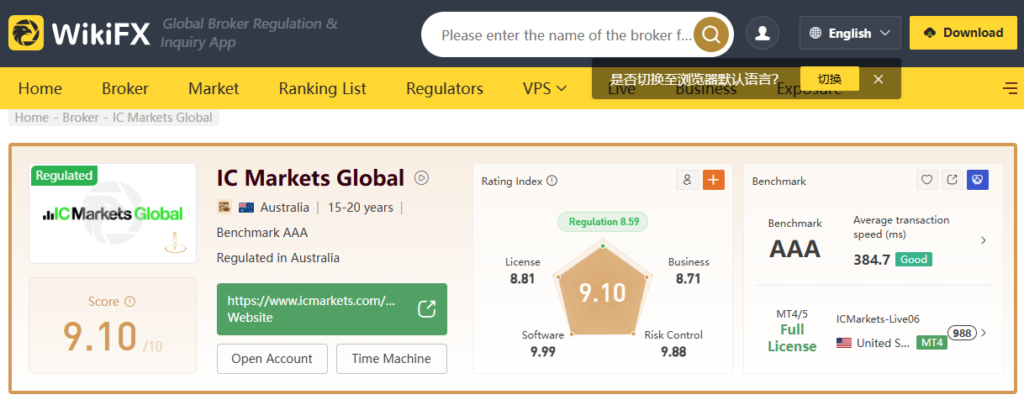Image resolution: width=1024 pixels, height=400 pixels.
Task: Click the Regulation 8.59 label
Action: 603,222
